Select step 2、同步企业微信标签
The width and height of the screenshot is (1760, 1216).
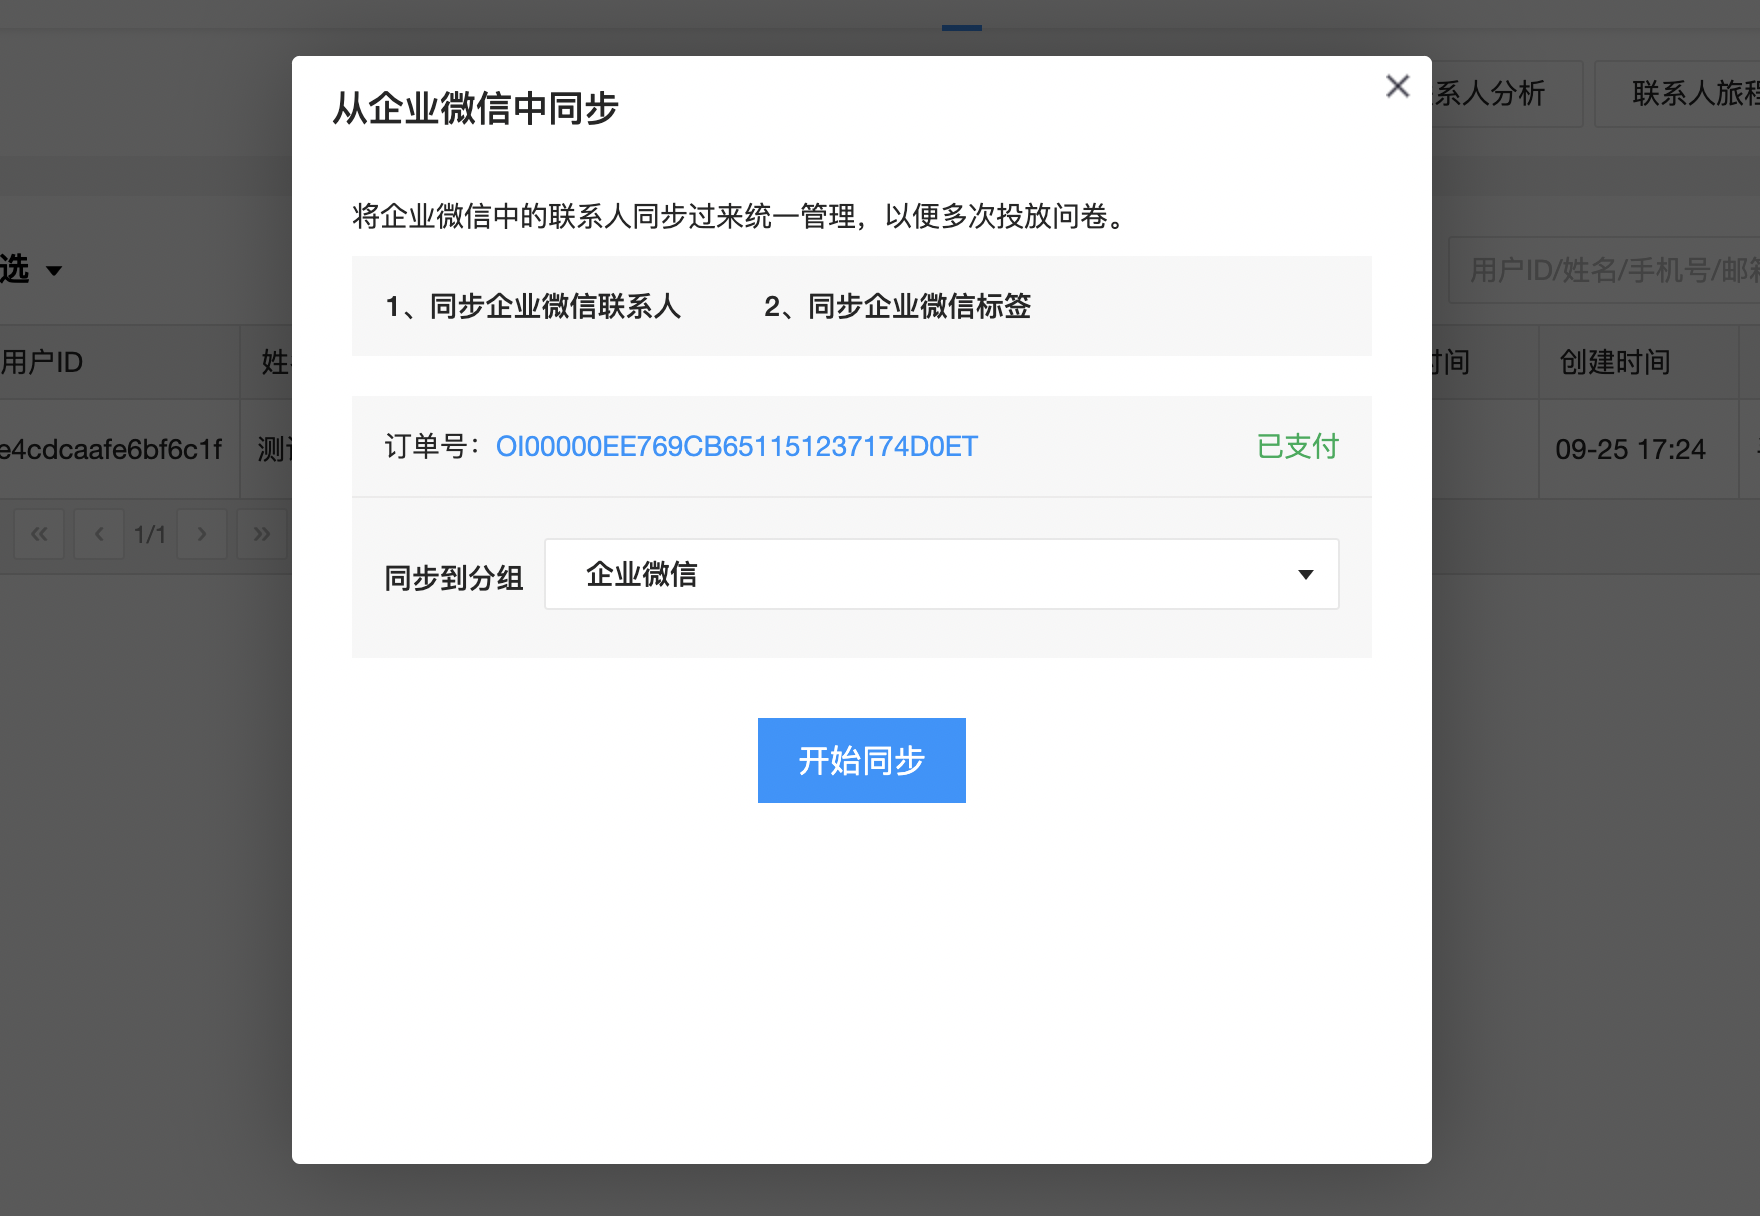coord(898,306)
